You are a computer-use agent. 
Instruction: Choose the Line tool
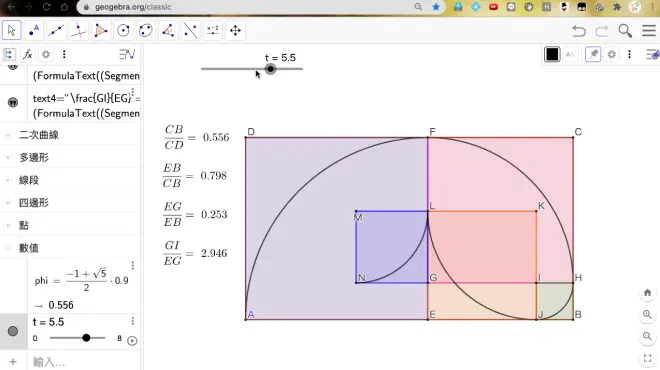coord(56,31)
